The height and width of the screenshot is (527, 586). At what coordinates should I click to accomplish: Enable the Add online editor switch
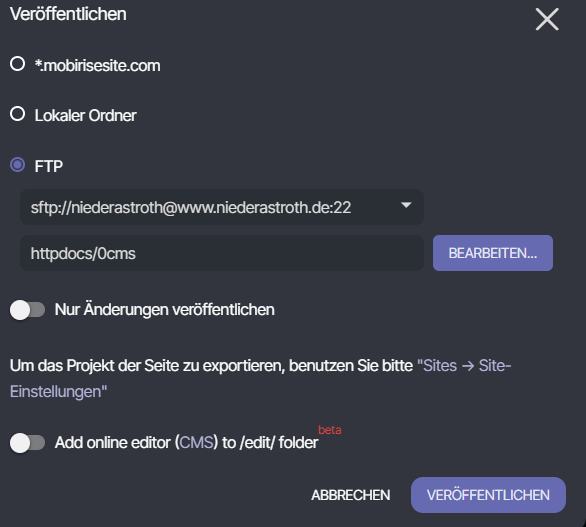tap(27, 443)
